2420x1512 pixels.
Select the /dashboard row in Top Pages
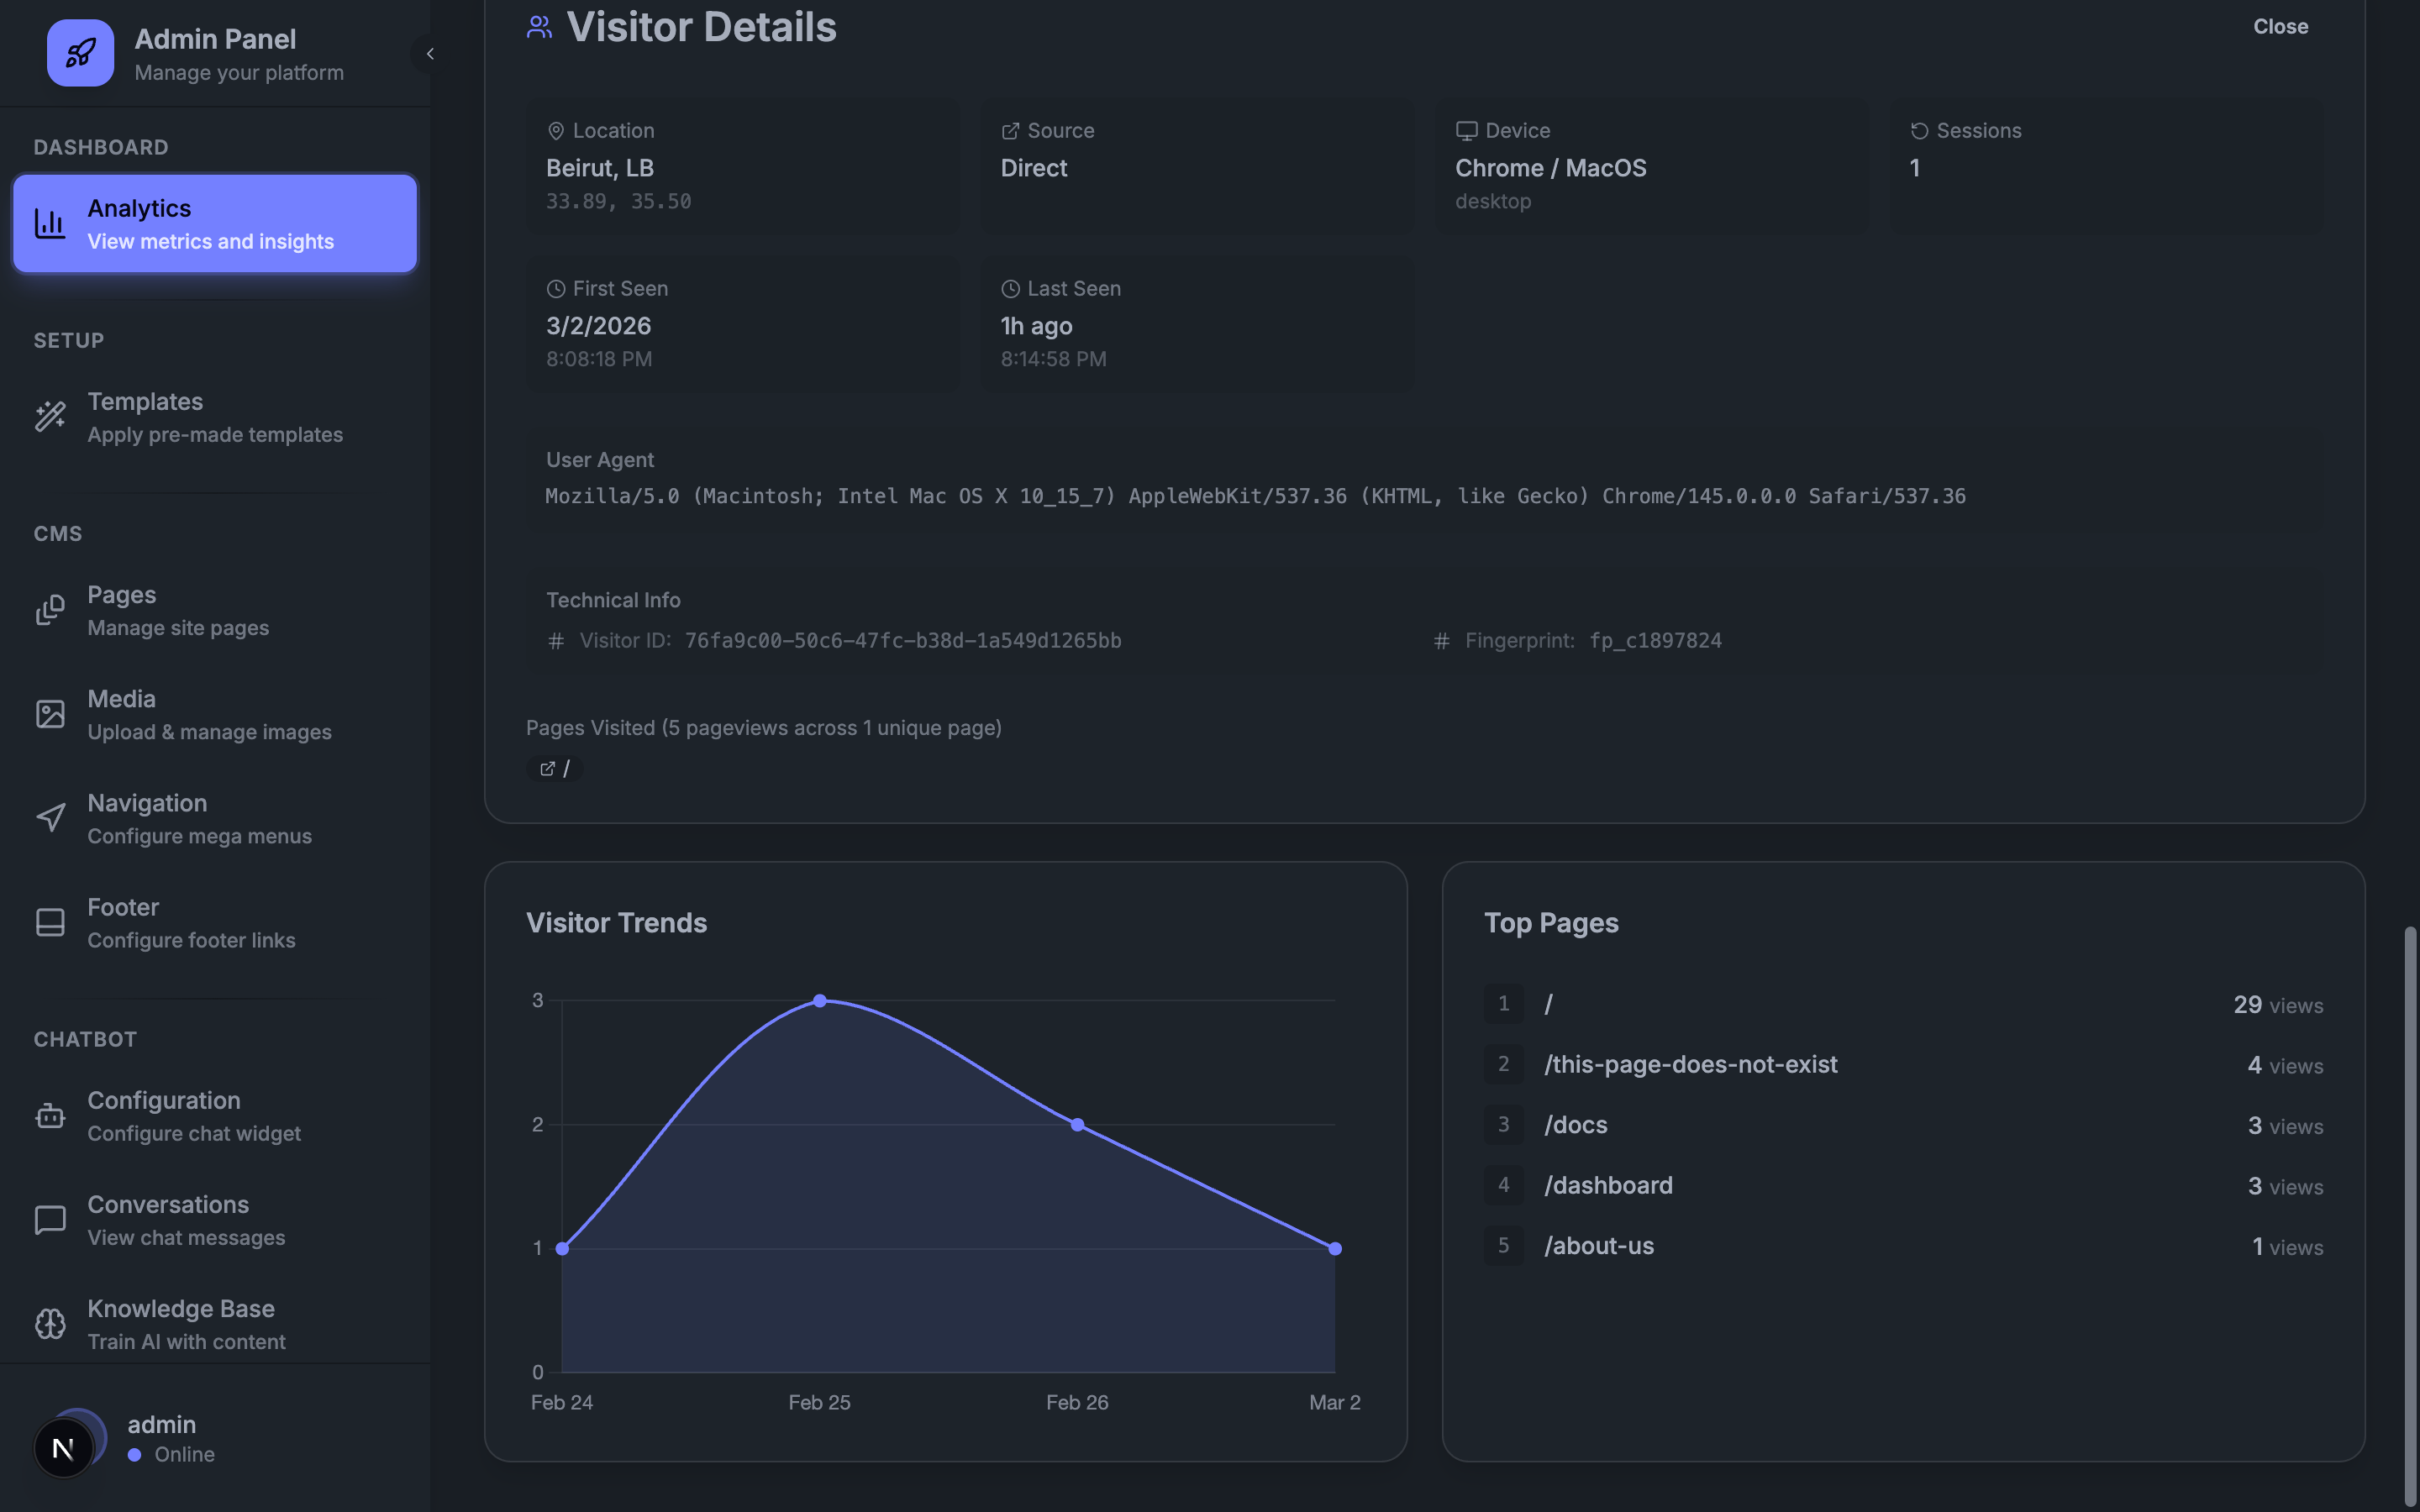coord(1608,1186)
